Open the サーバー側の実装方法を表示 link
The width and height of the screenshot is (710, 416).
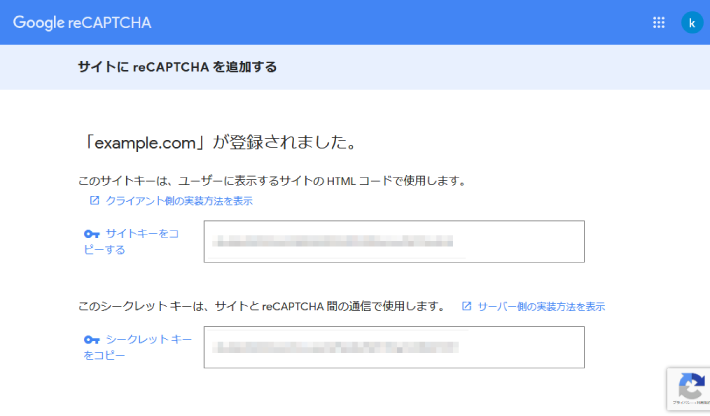(541, 307)
